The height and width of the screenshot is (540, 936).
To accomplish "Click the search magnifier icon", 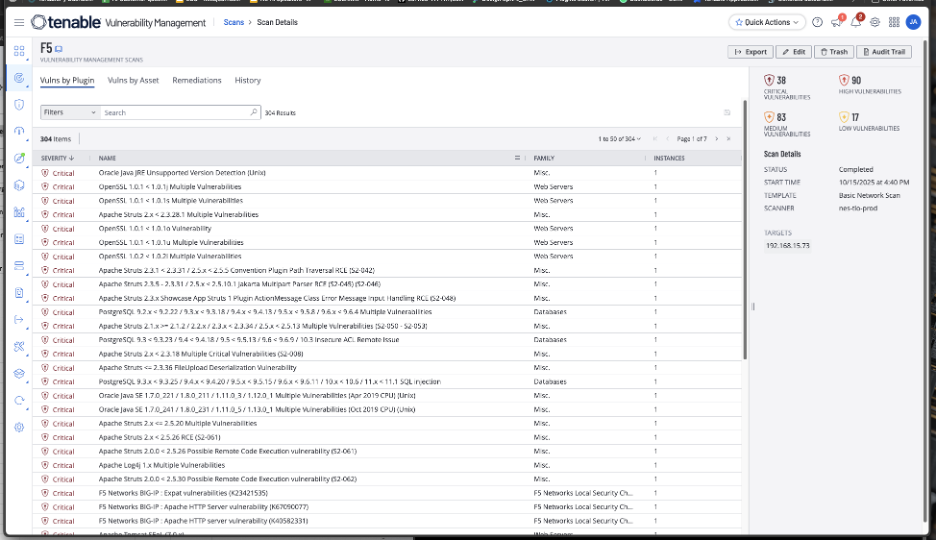I will (x=254, y=113).
